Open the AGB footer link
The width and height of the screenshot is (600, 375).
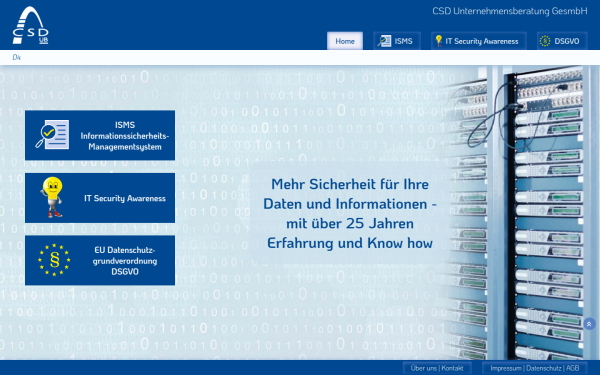572,368
